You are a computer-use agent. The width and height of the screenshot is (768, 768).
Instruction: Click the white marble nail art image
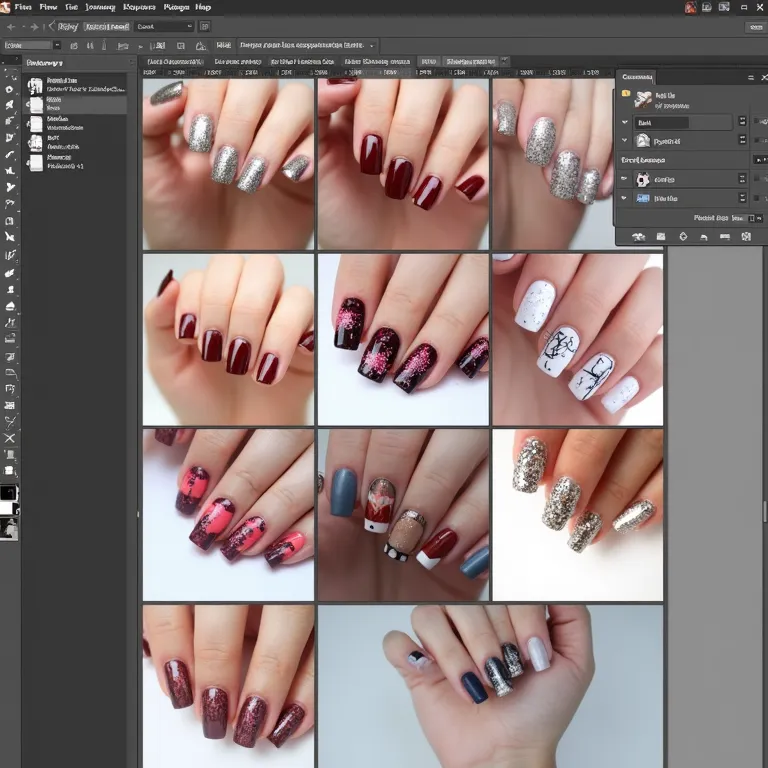577,339
